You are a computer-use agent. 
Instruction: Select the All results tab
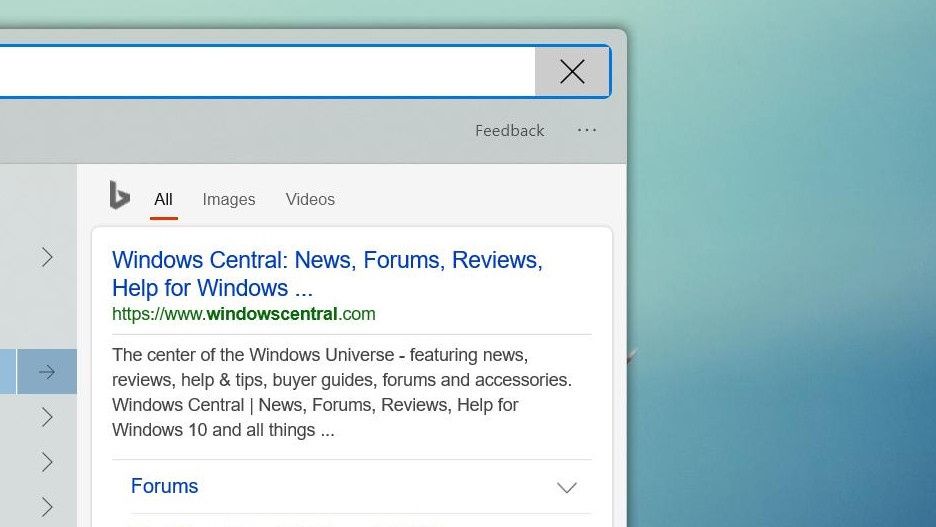[x=164, y=199]
